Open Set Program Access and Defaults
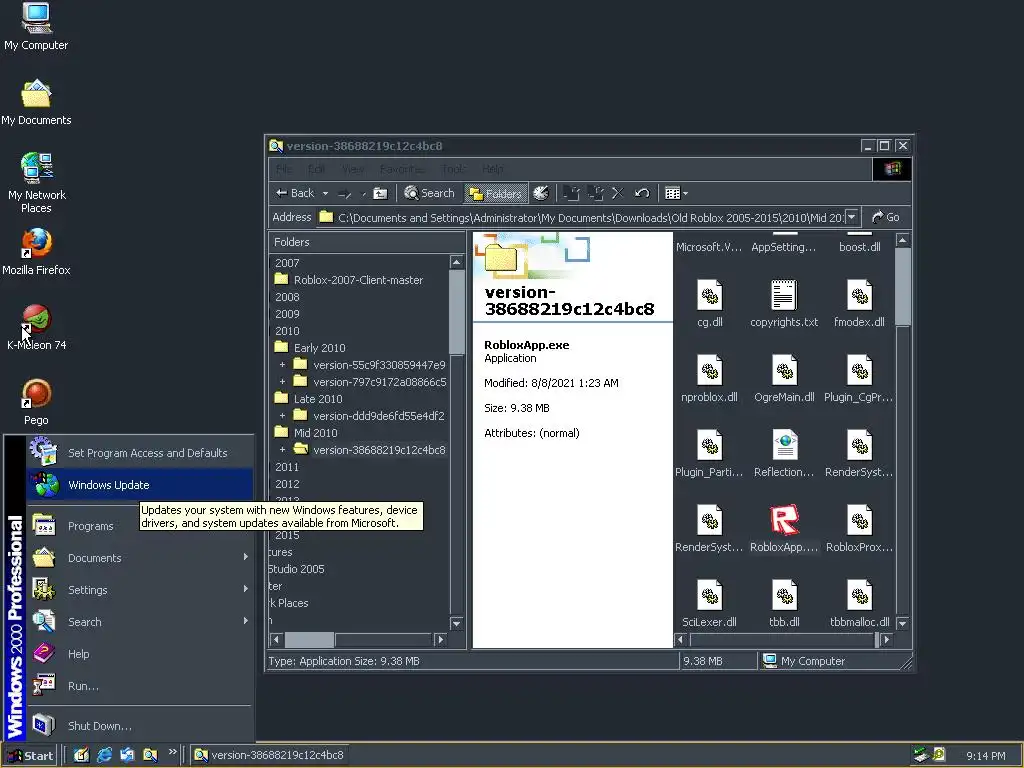 pos(140,453)
